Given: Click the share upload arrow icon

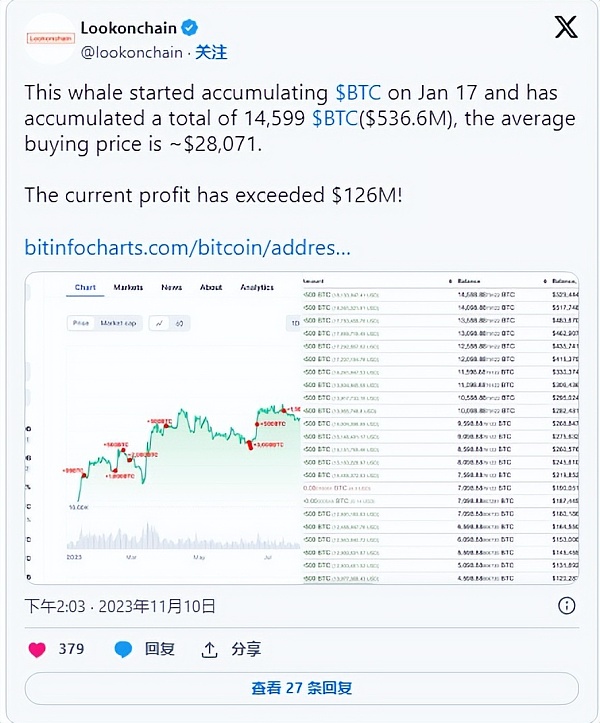Looking at the screenshot, I should pyautogui.click(x=210, y=649).
